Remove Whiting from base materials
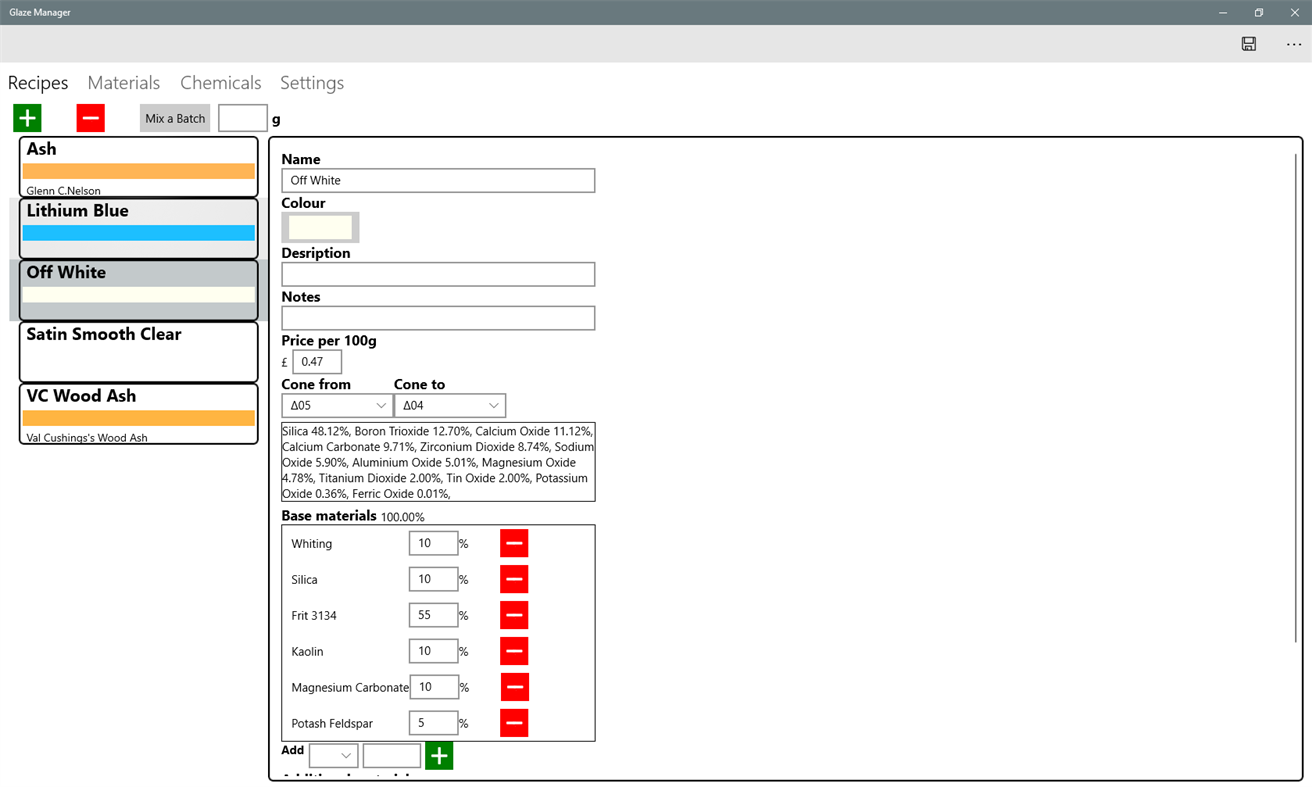This screenshot has width=1312, height=787. click(x=513, y=543)
